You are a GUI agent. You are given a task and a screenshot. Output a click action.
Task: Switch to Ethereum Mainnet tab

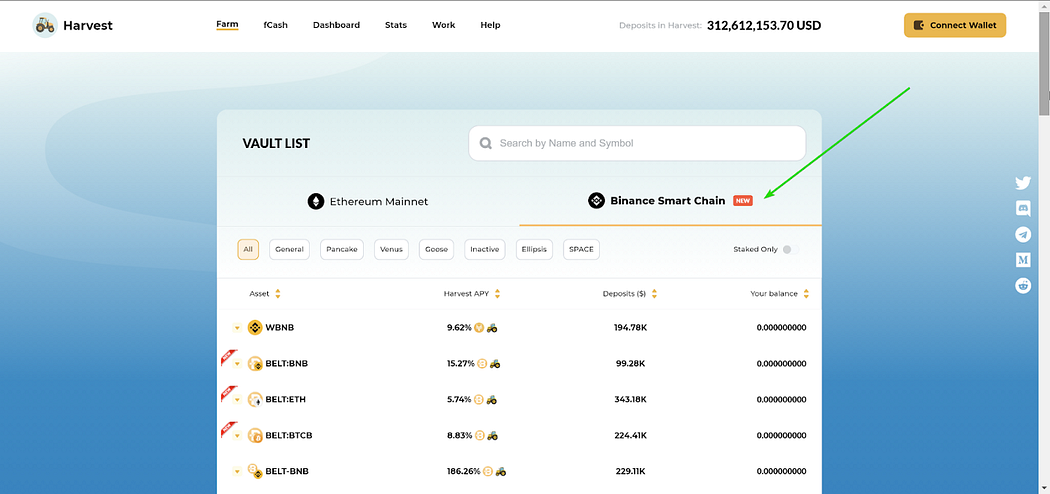tap(368, 201)
